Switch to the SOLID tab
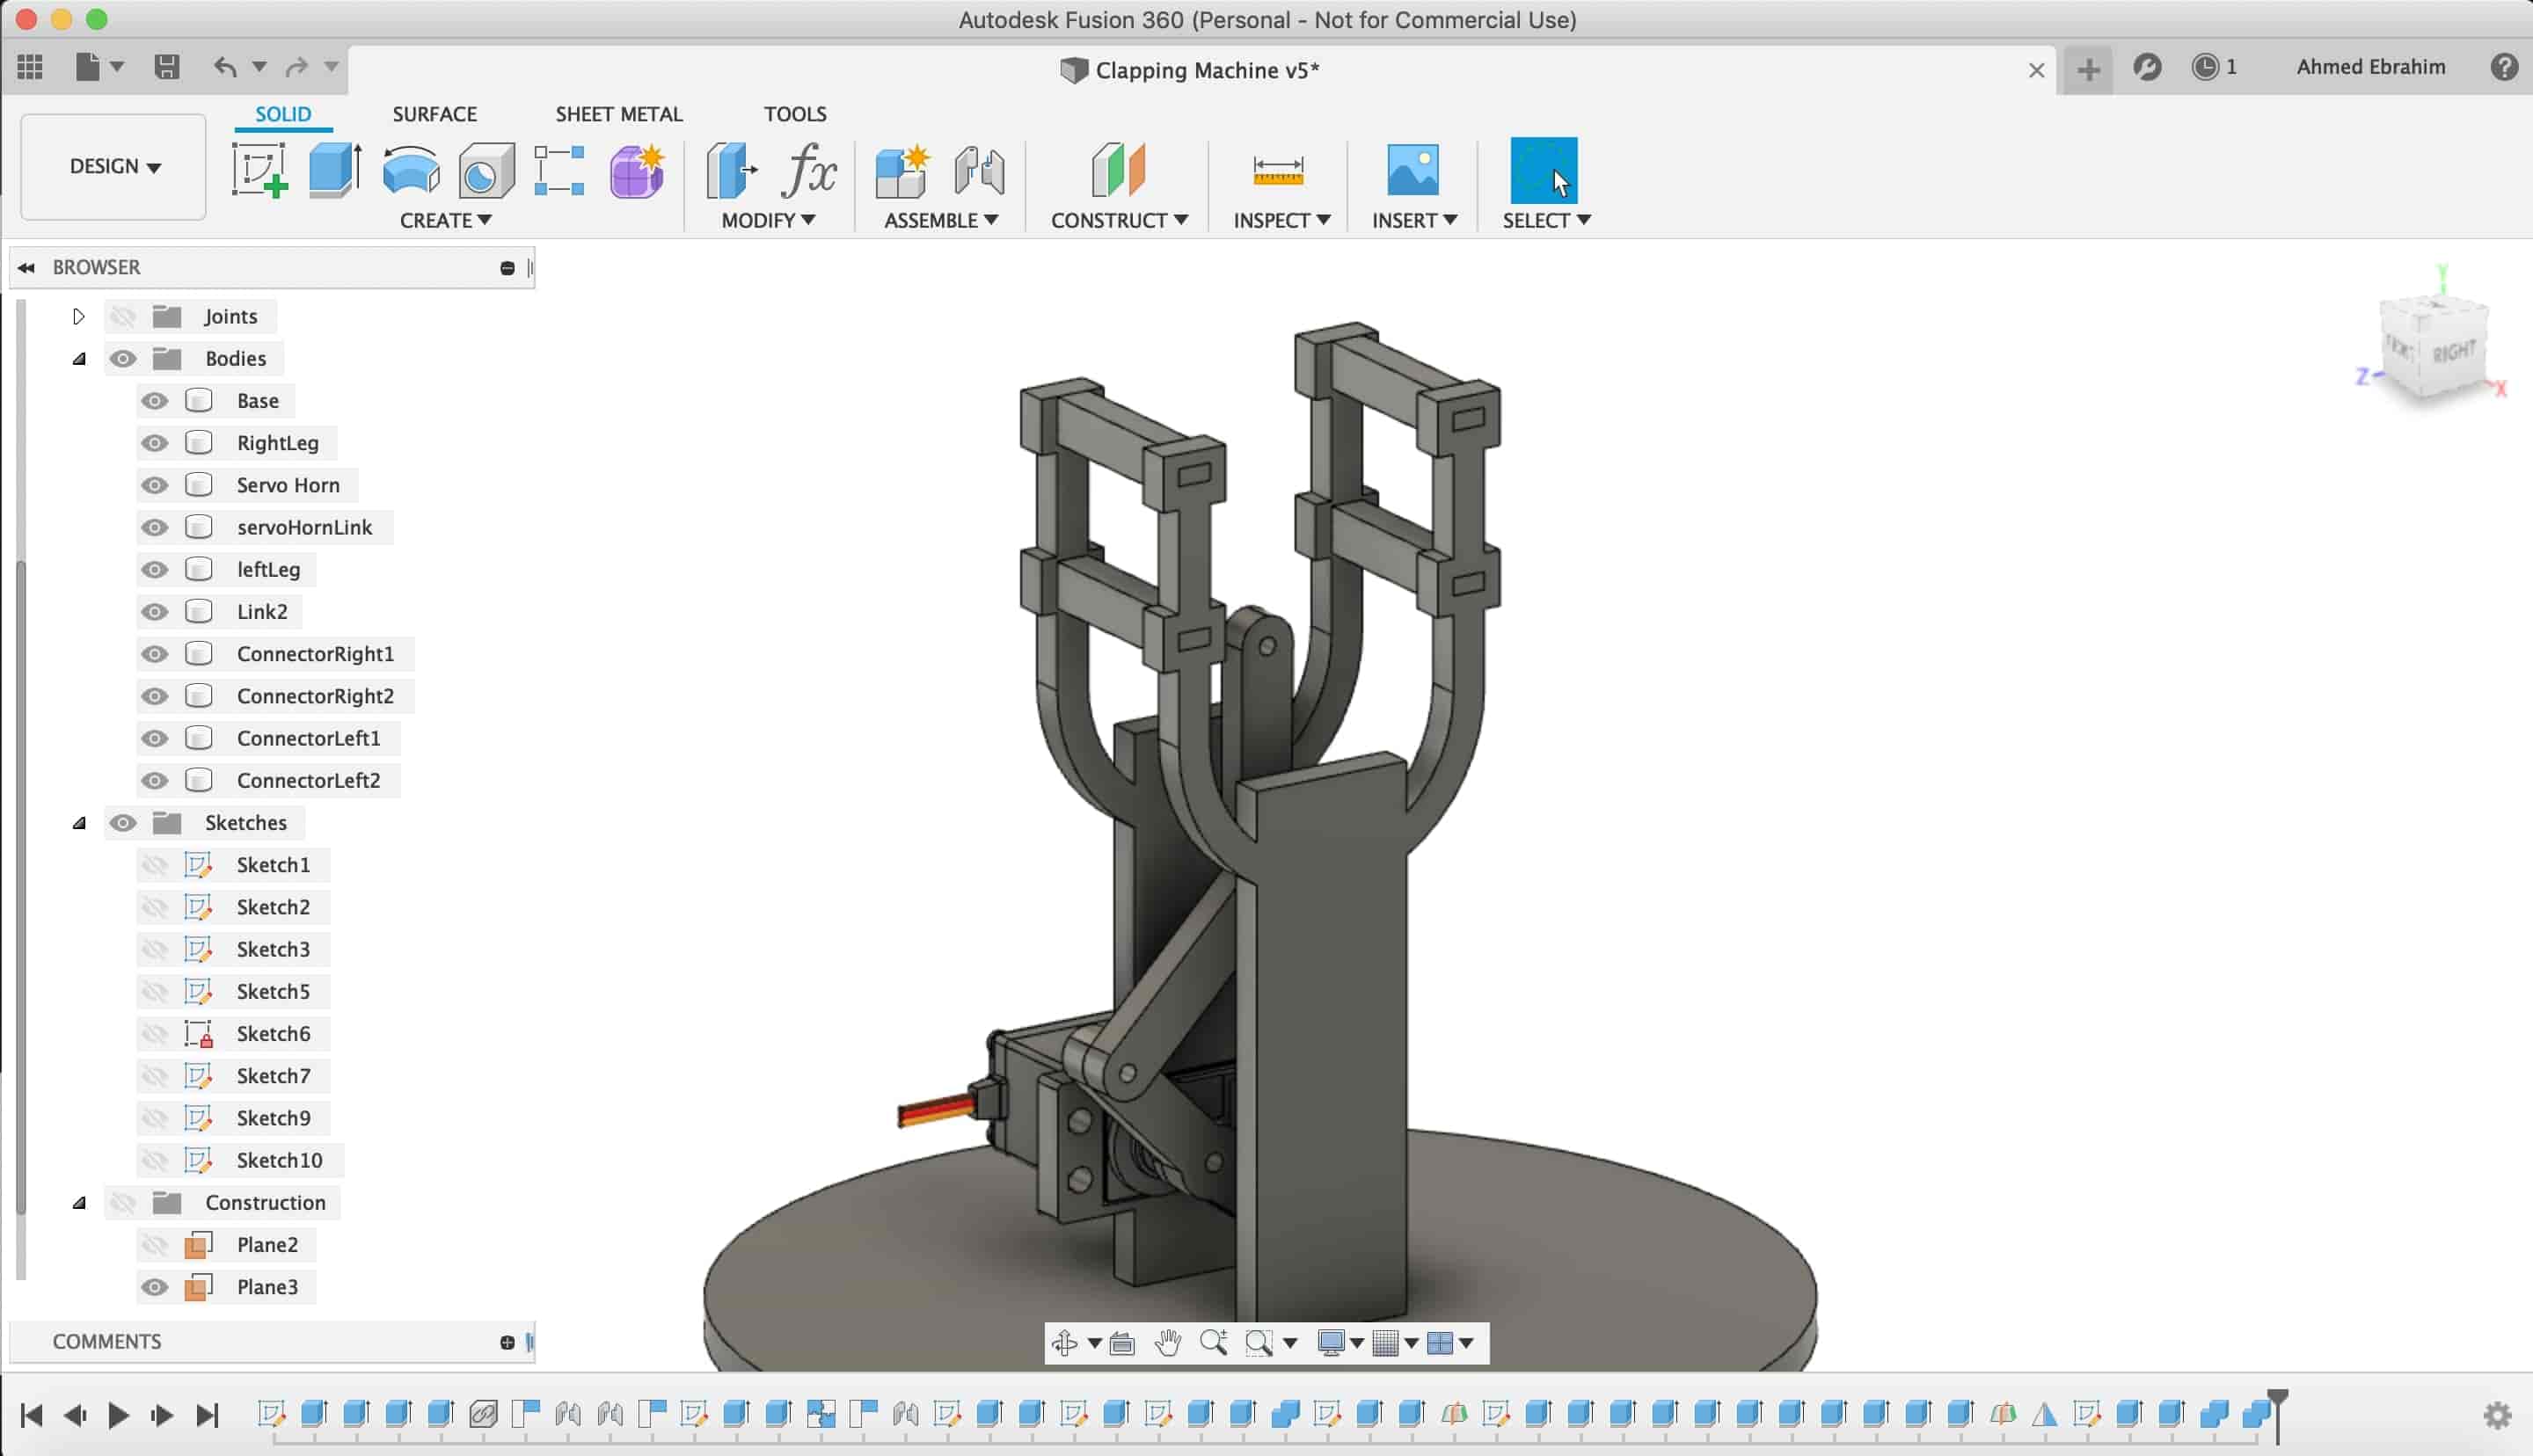This screenshot has height=1456, width=2533. pos(283,114)
